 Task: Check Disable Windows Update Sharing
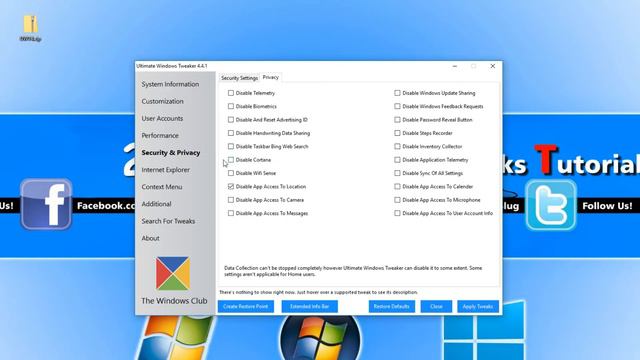(x=397, y=93)
